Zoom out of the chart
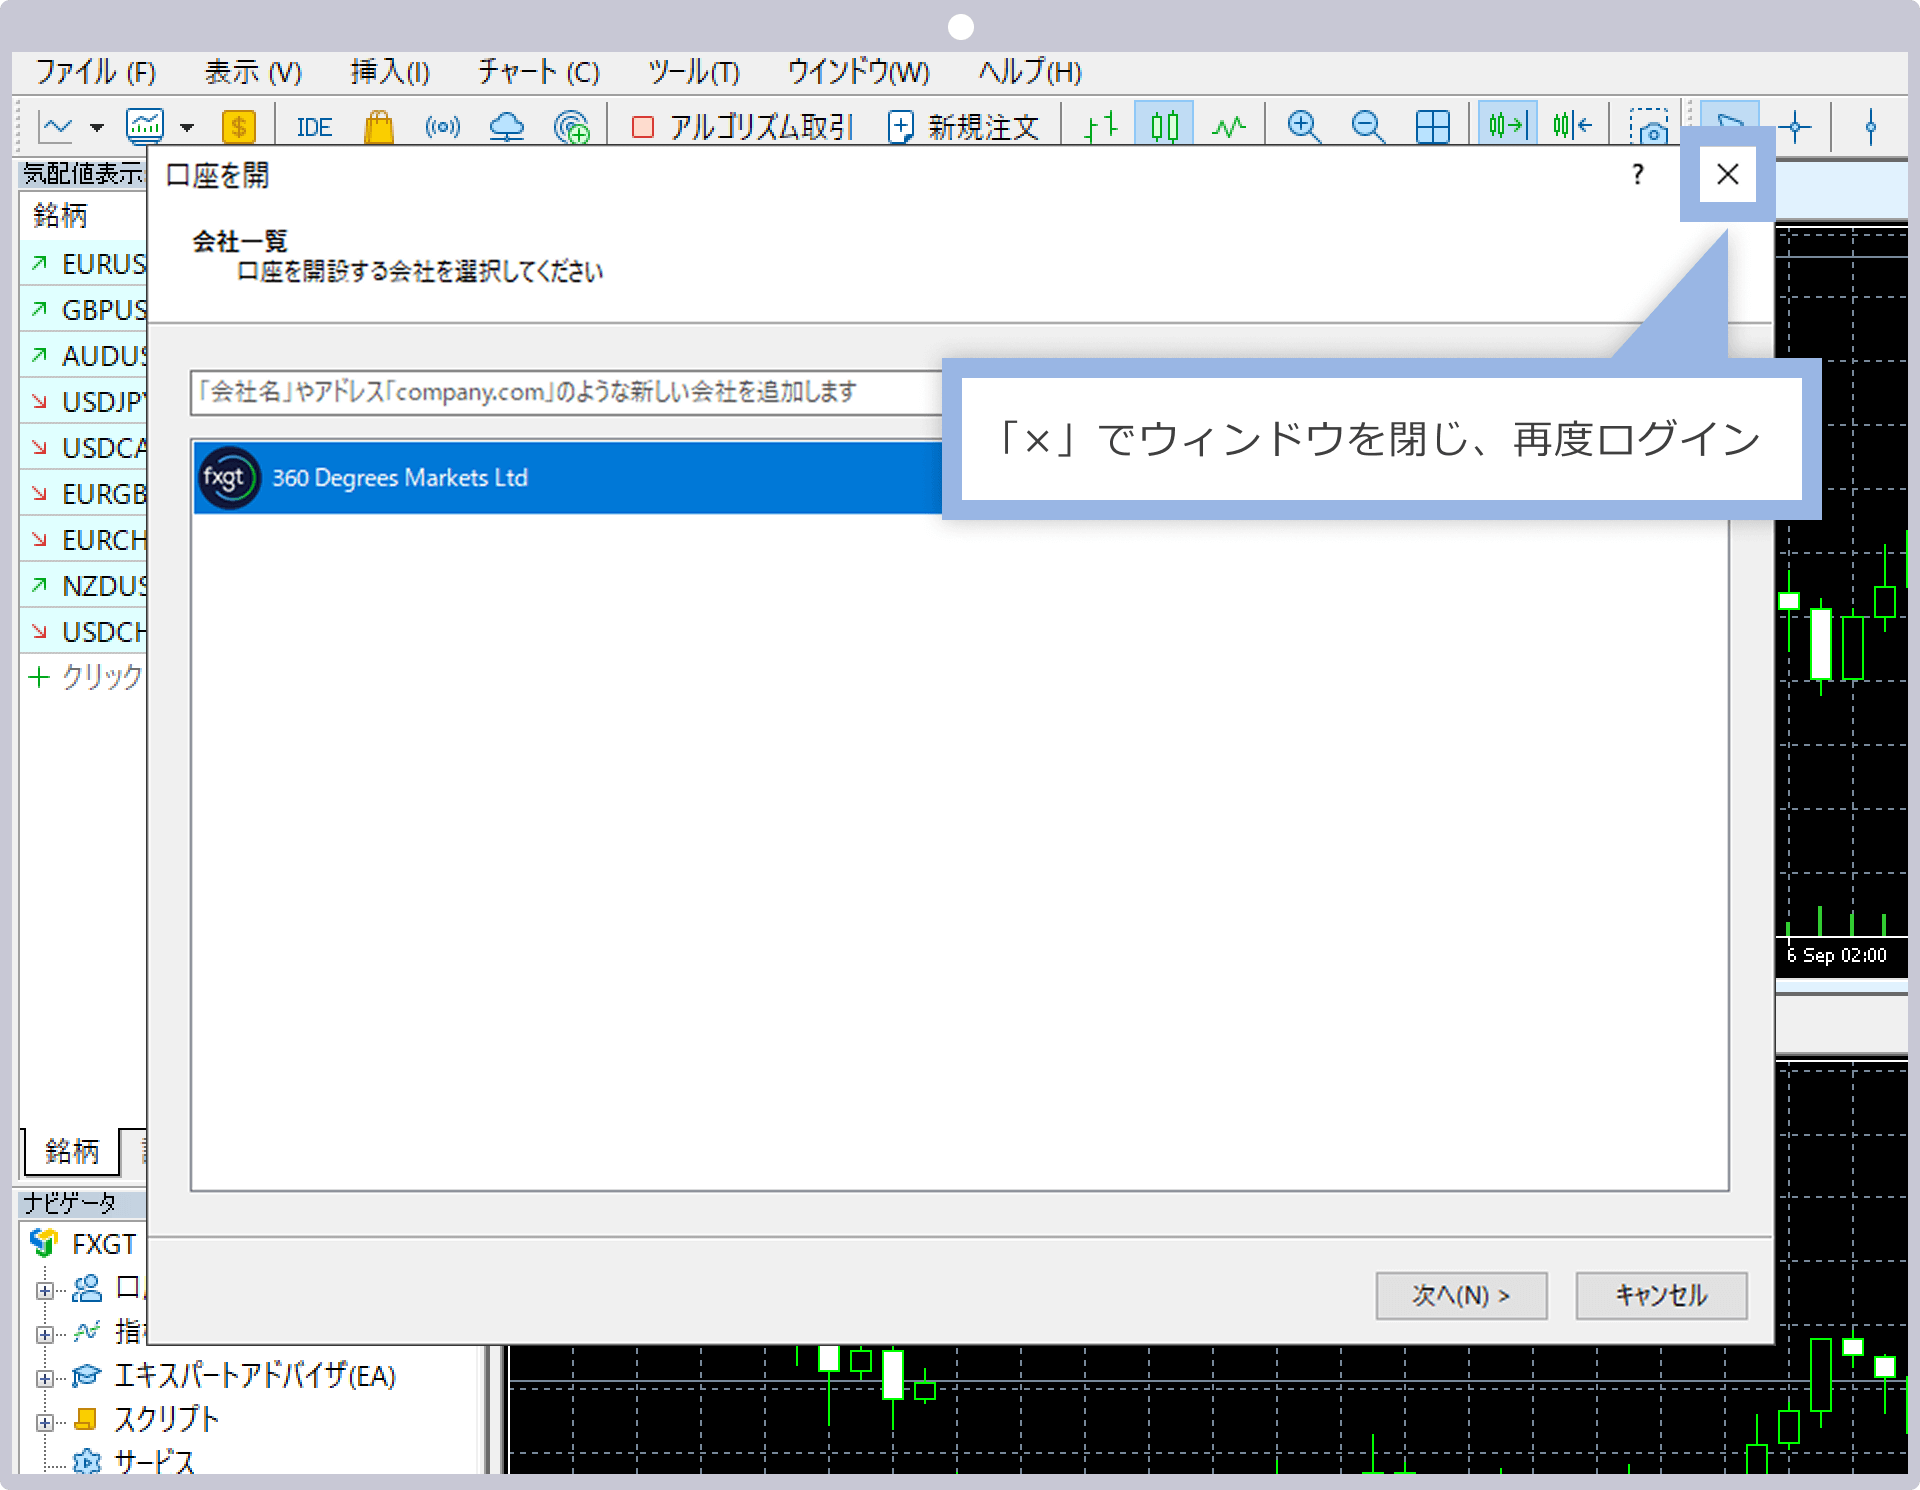 (x=1367, y=127)
